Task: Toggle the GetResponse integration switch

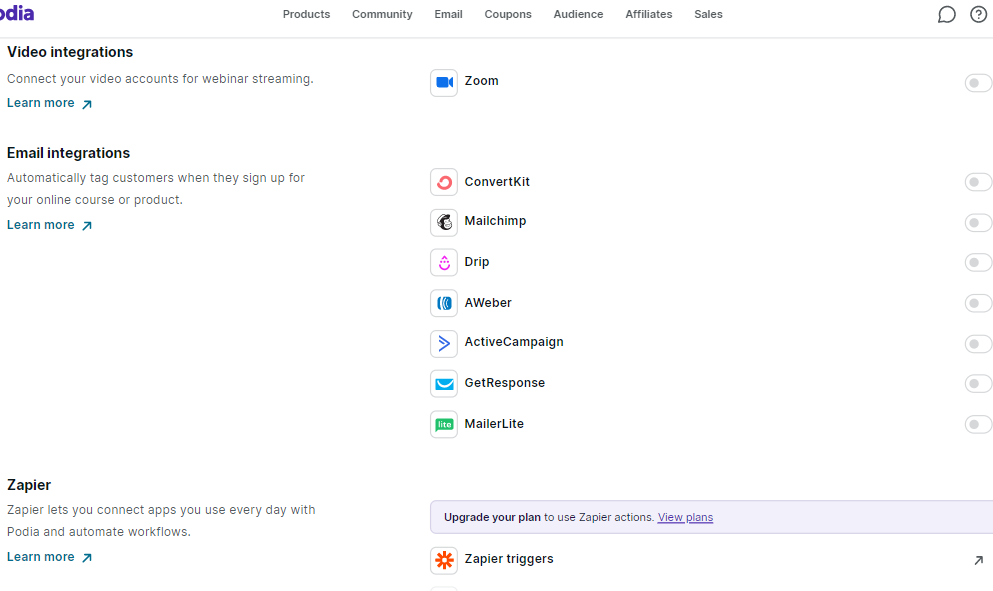Action: click(978, 384)
